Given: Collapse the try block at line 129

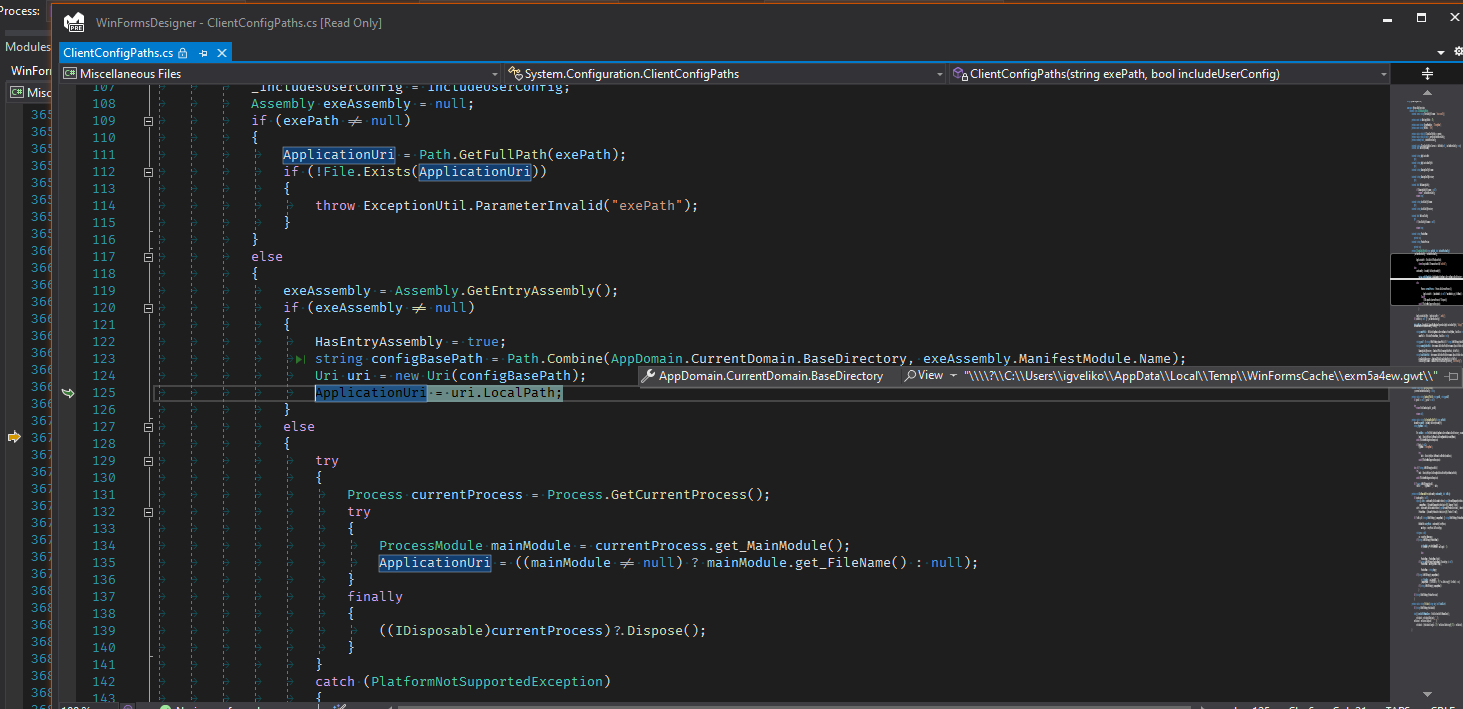Looking at the screenshot, I should point(148,461).
